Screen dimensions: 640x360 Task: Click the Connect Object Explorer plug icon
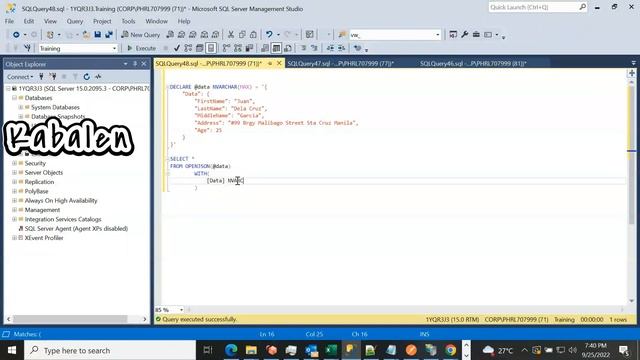point(41,77)
